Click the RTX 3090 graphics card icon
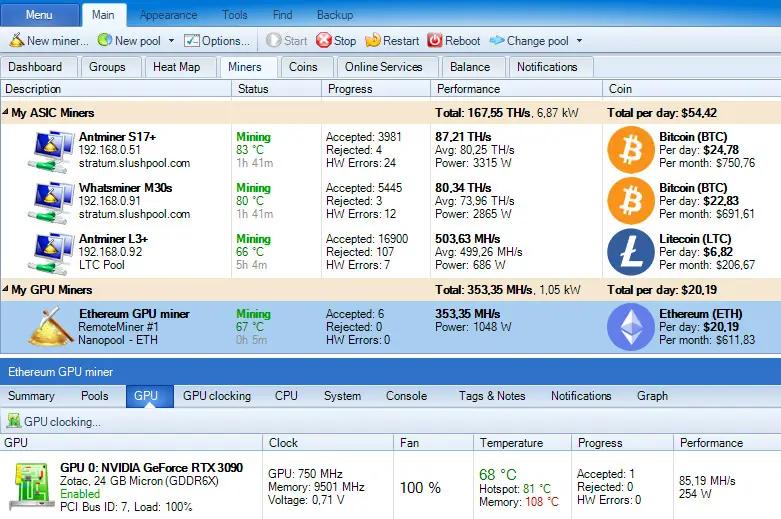Screen dimensions: 781x519 click(x=32, y=487)
